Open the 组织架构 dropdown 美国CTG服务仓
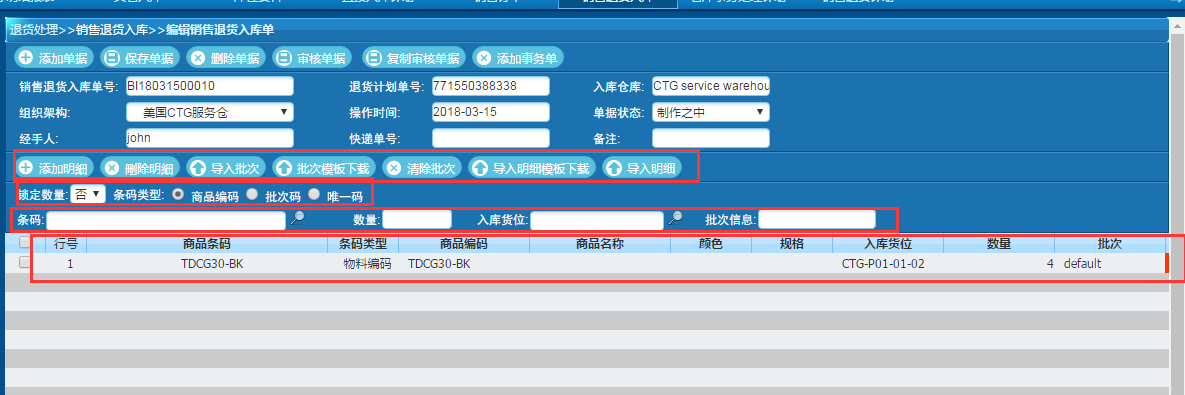Image resolution: width=1185 pixels, height=395 pixels. coord(209,113)
